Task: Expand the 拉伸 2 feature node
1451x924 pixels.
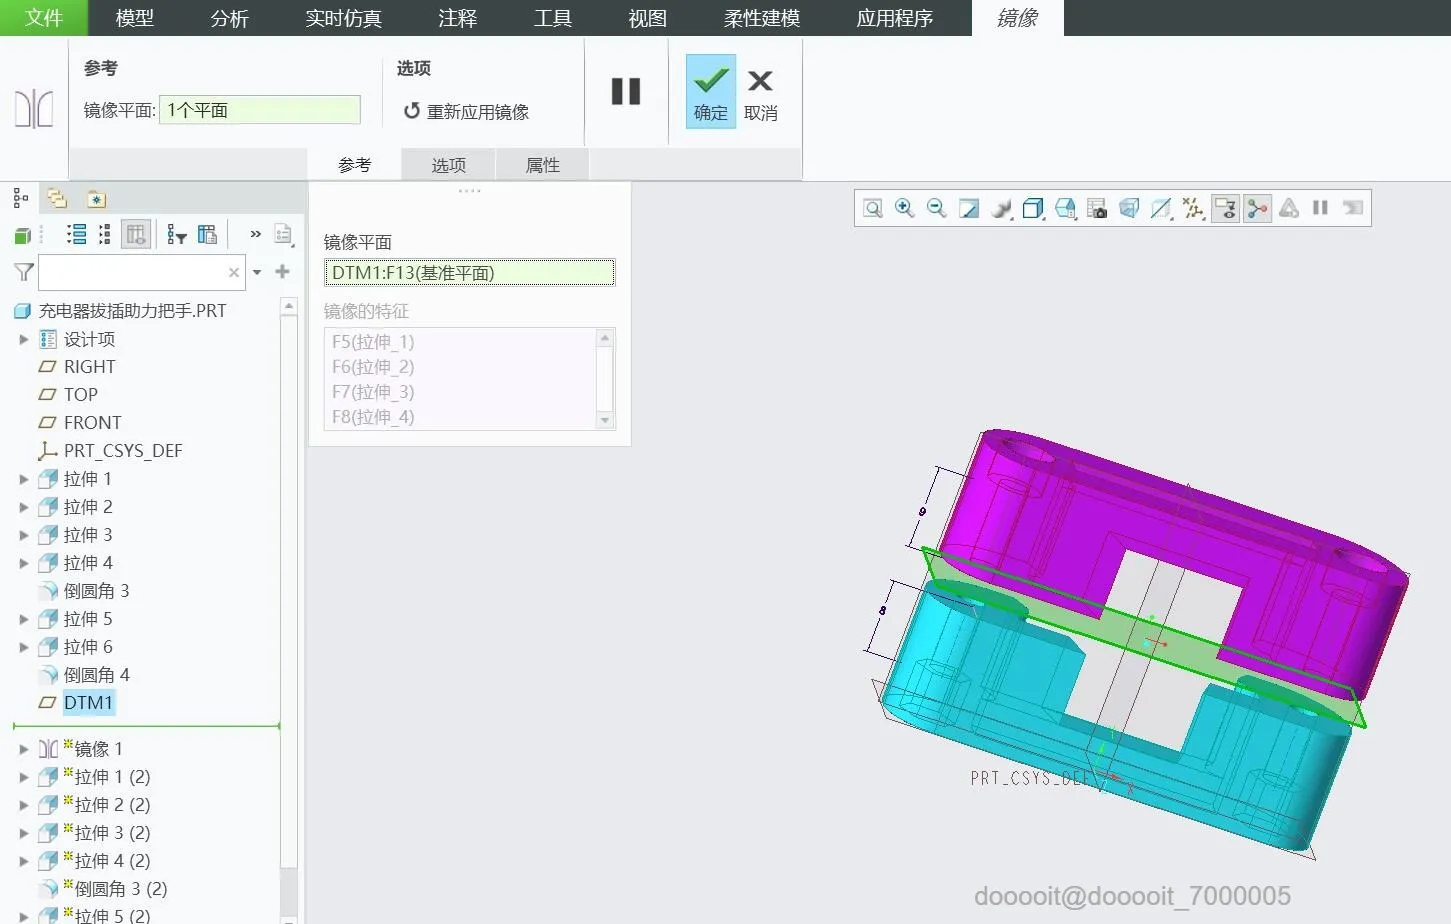Action: [24, 508]
